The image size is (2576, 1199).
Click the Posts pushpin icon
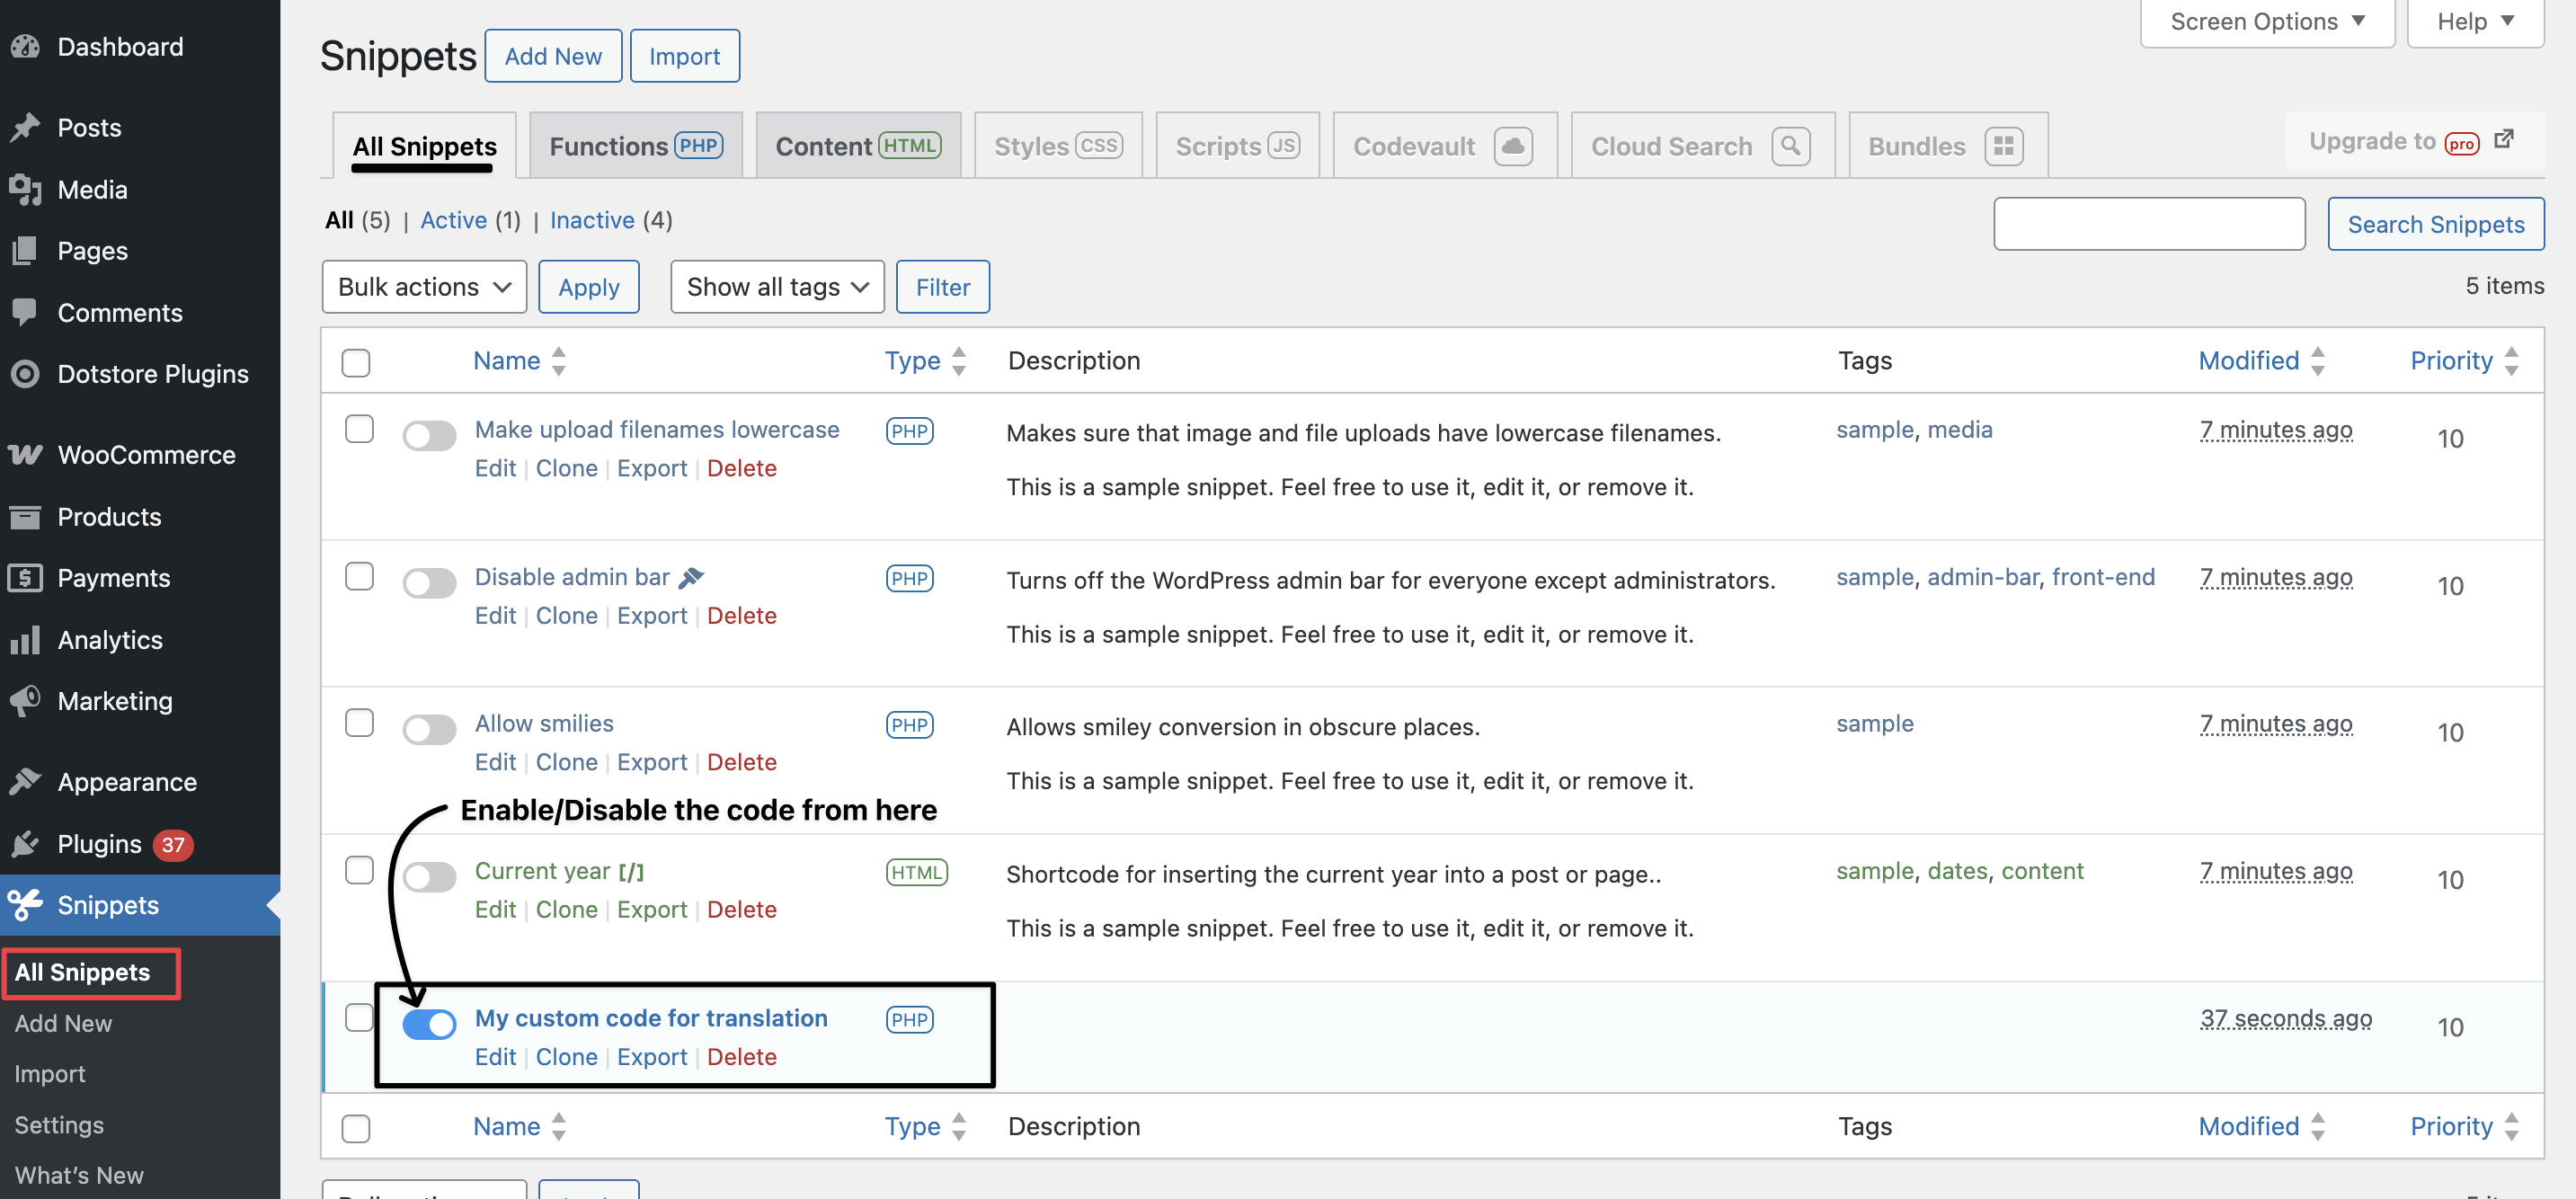(x=25, y=128)
